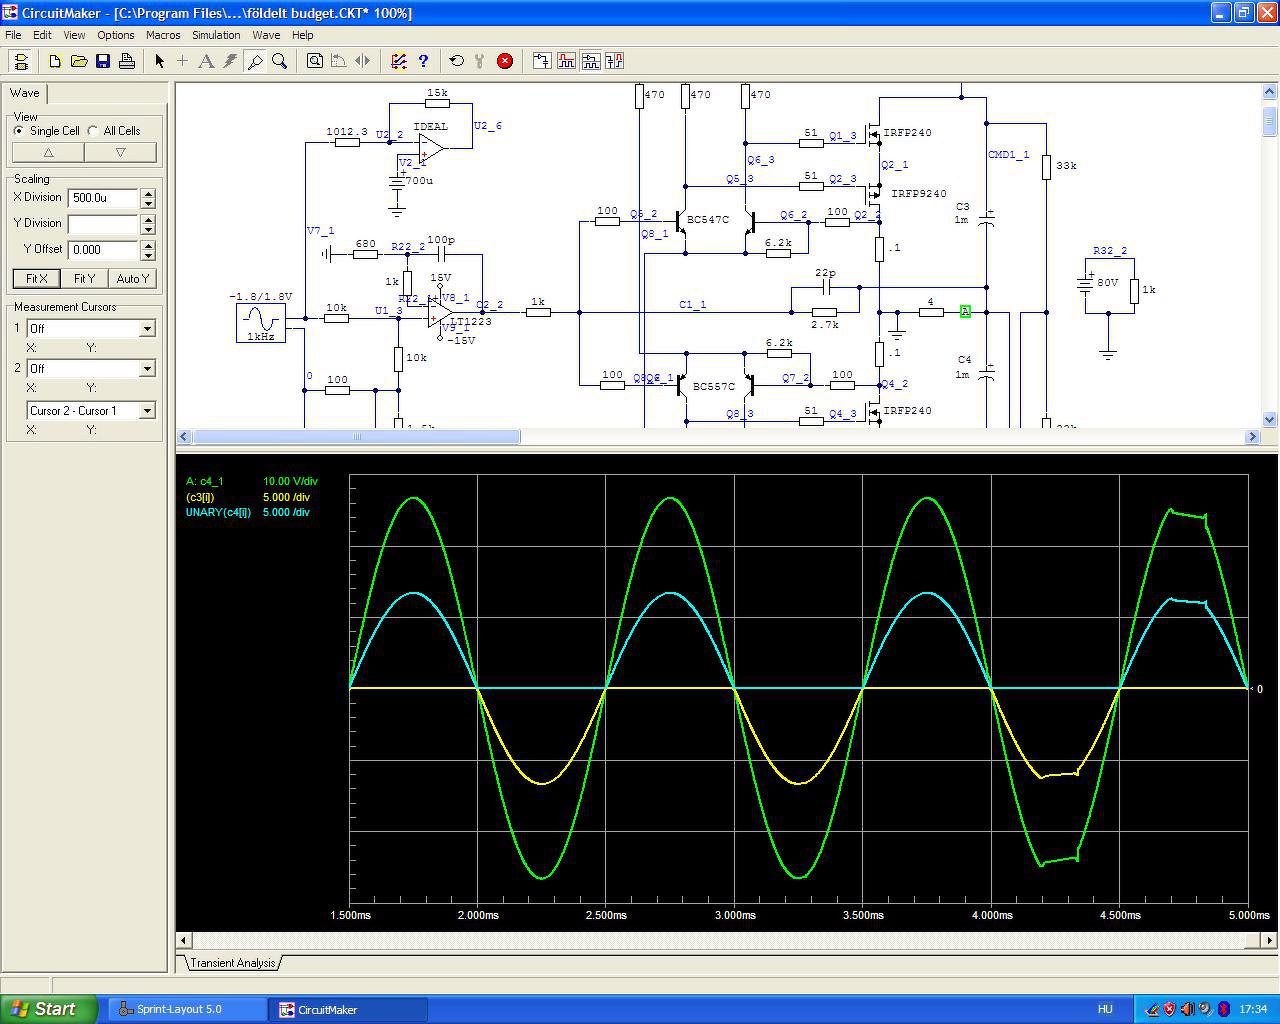This screenshot has width=1280, height=1024.
Task: Expand the Cursor 2 - Cursor 1 dropdown
Action: (x=147, y=411)
